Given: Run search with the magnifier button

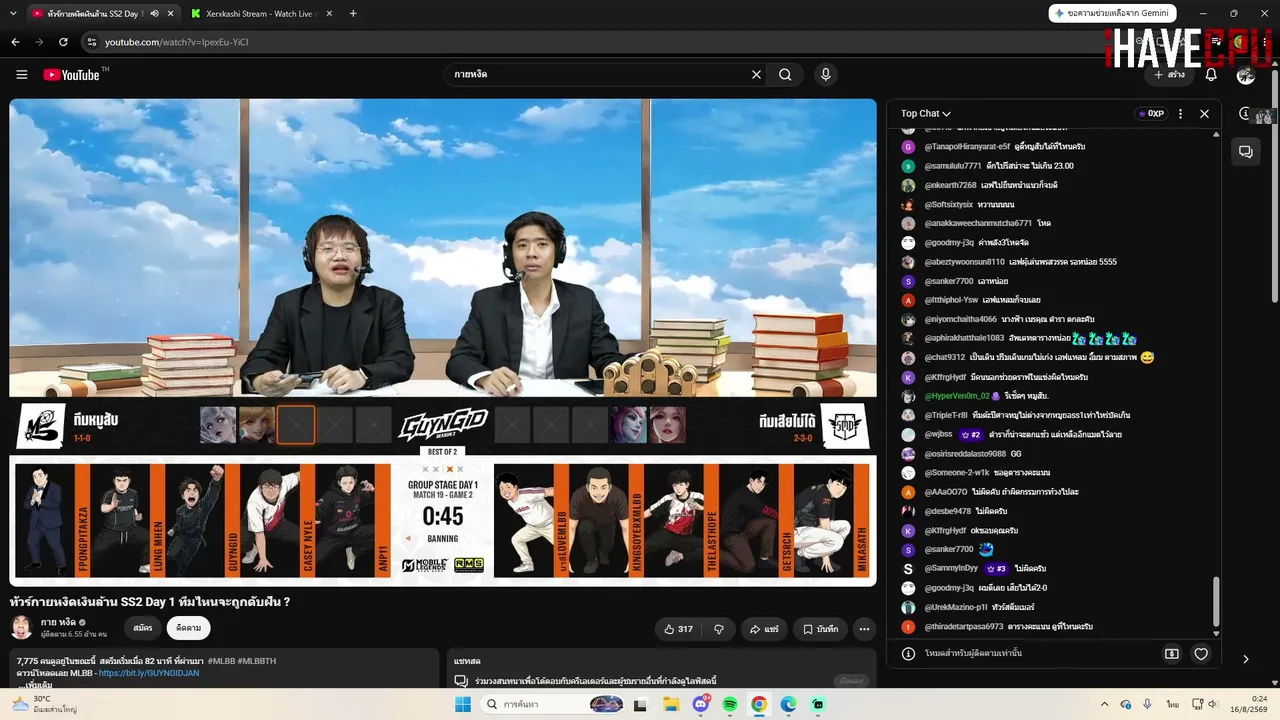Looking at the screenshot, I should (785, 75).
